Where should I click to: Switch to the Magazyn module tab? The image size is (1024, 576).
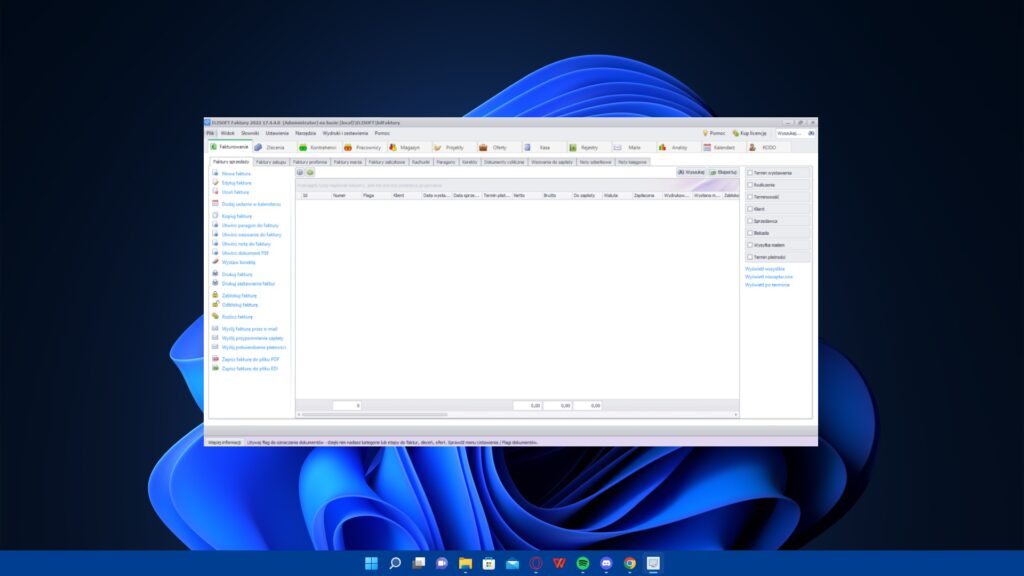(x=405, y=148)
